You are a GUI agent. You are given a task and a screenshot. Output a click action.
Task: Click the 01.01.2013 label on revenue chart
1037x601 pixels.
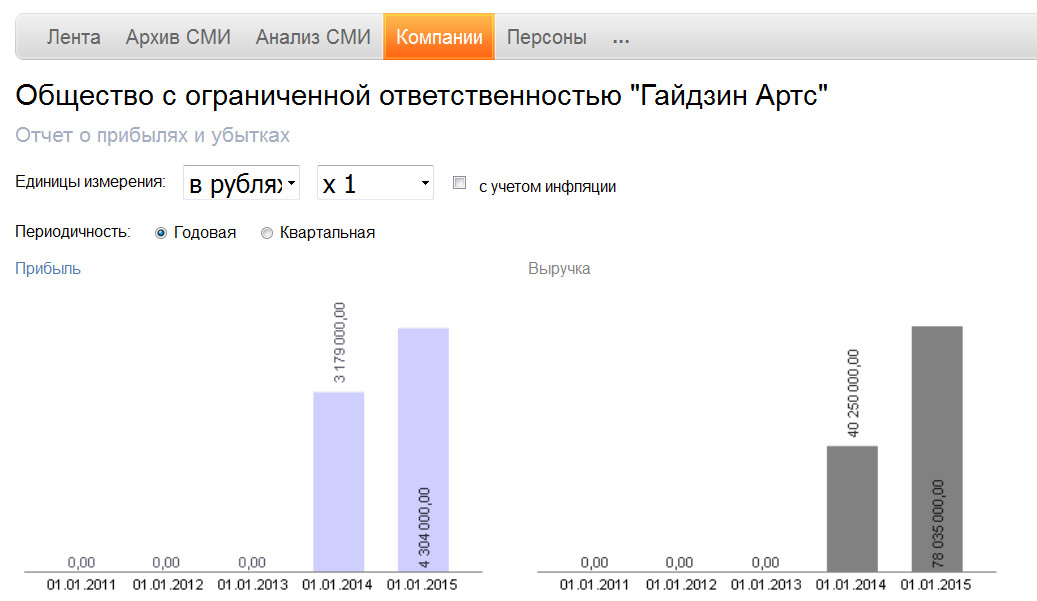pos(766,585)
